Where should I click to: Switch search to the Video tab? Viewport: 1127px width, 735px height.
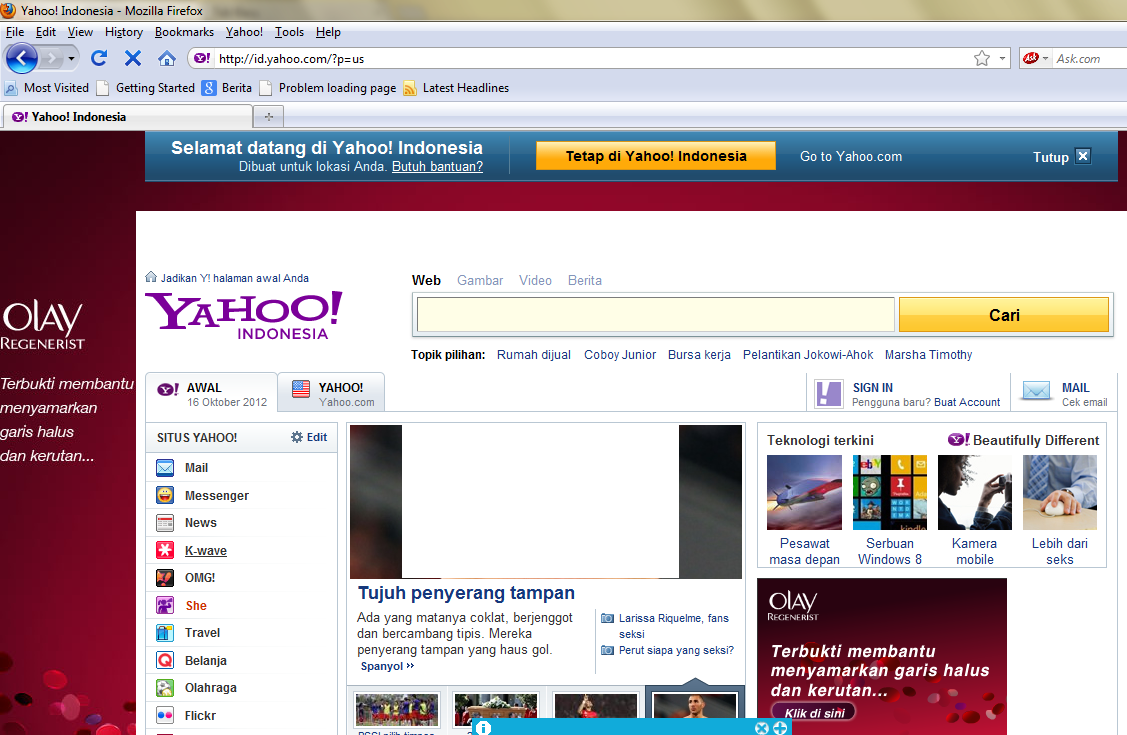[535, 280]
